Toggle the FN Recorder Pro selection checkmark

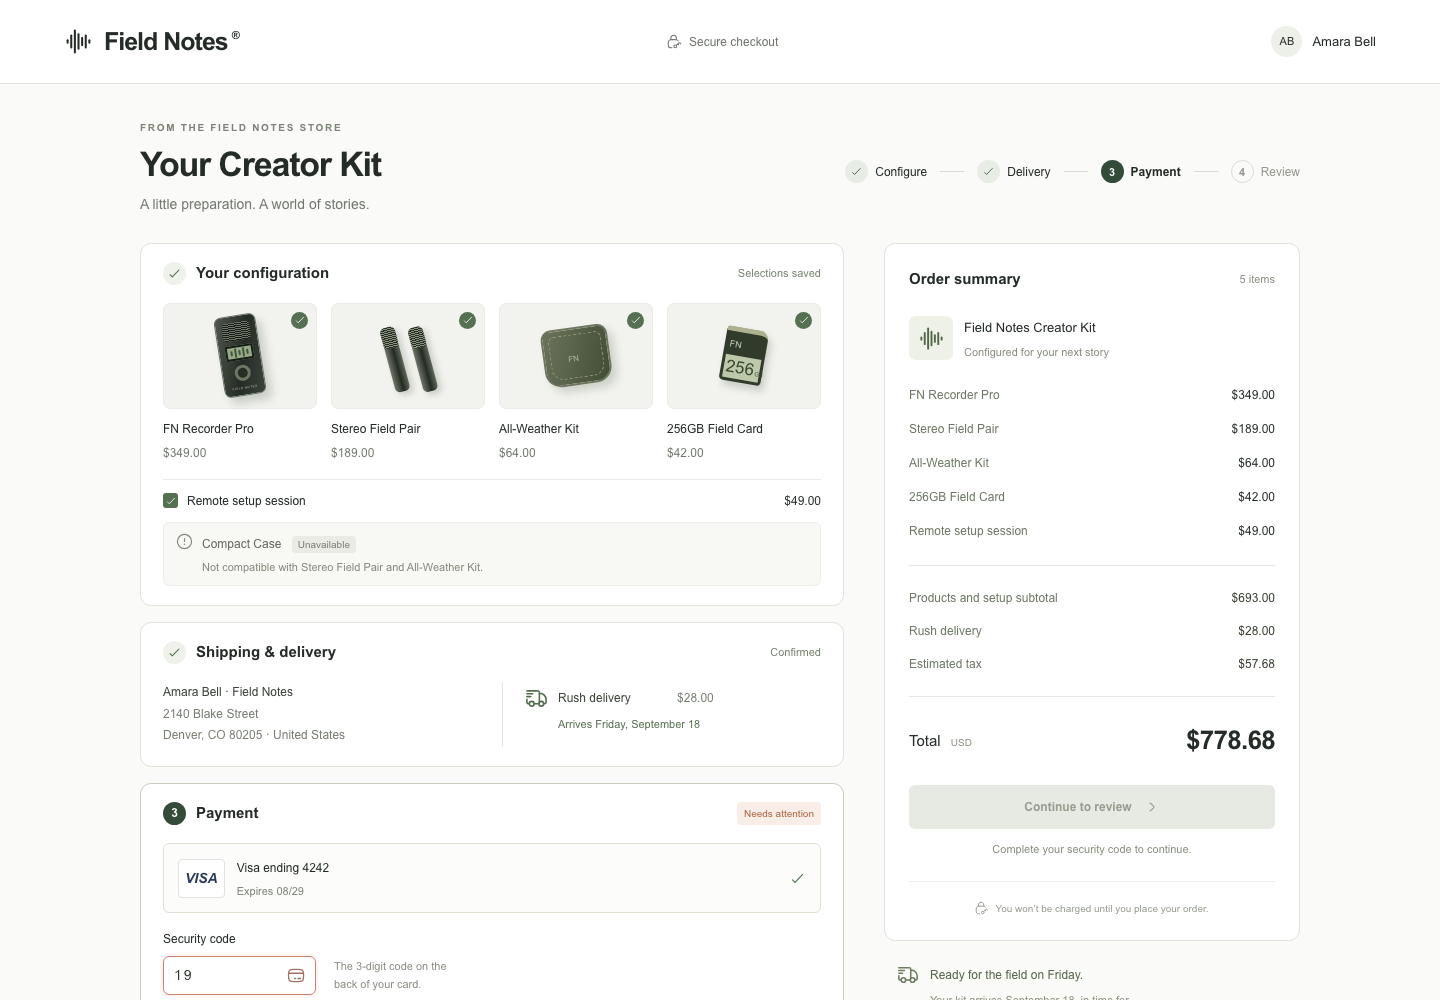[299, 320]
